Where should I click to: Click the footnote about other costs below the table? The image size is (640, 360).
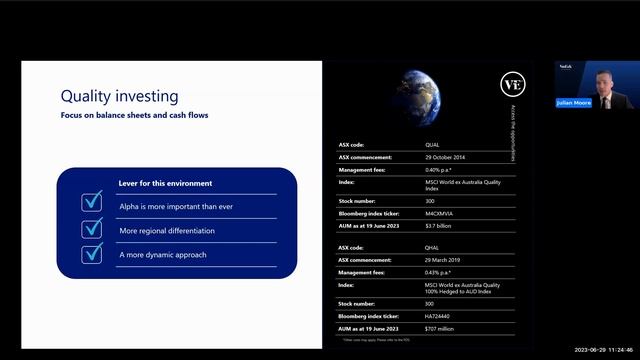(x=376, y=340)
